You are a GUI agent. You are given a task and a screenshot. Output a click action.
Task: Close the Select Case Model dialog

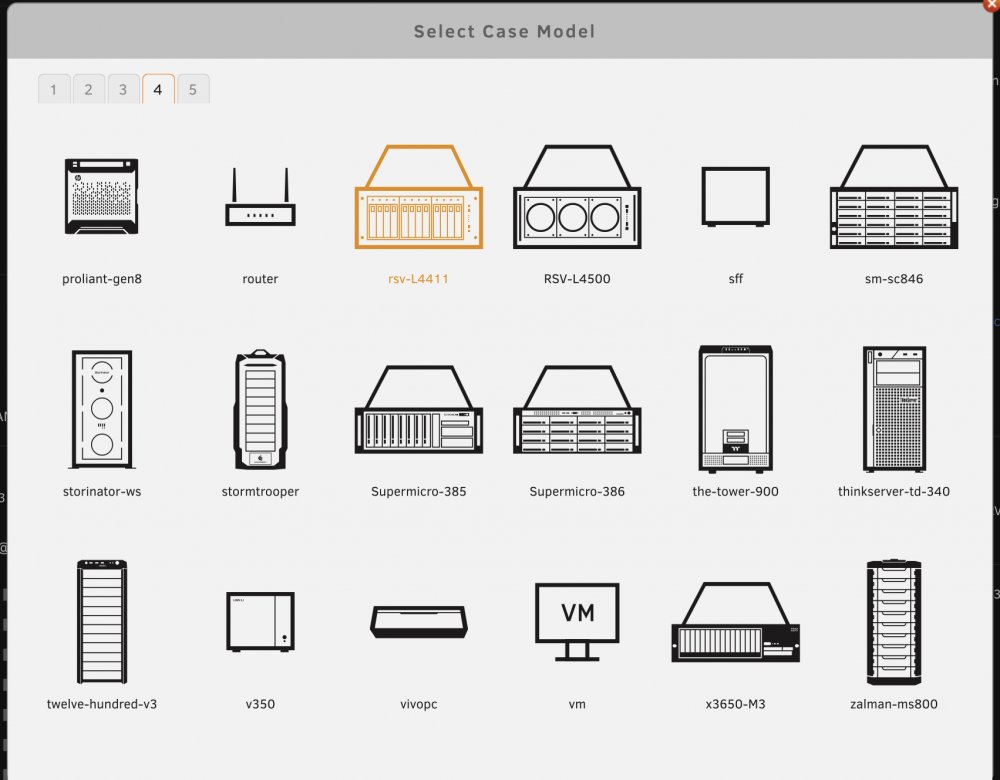(x=992, y=4)
